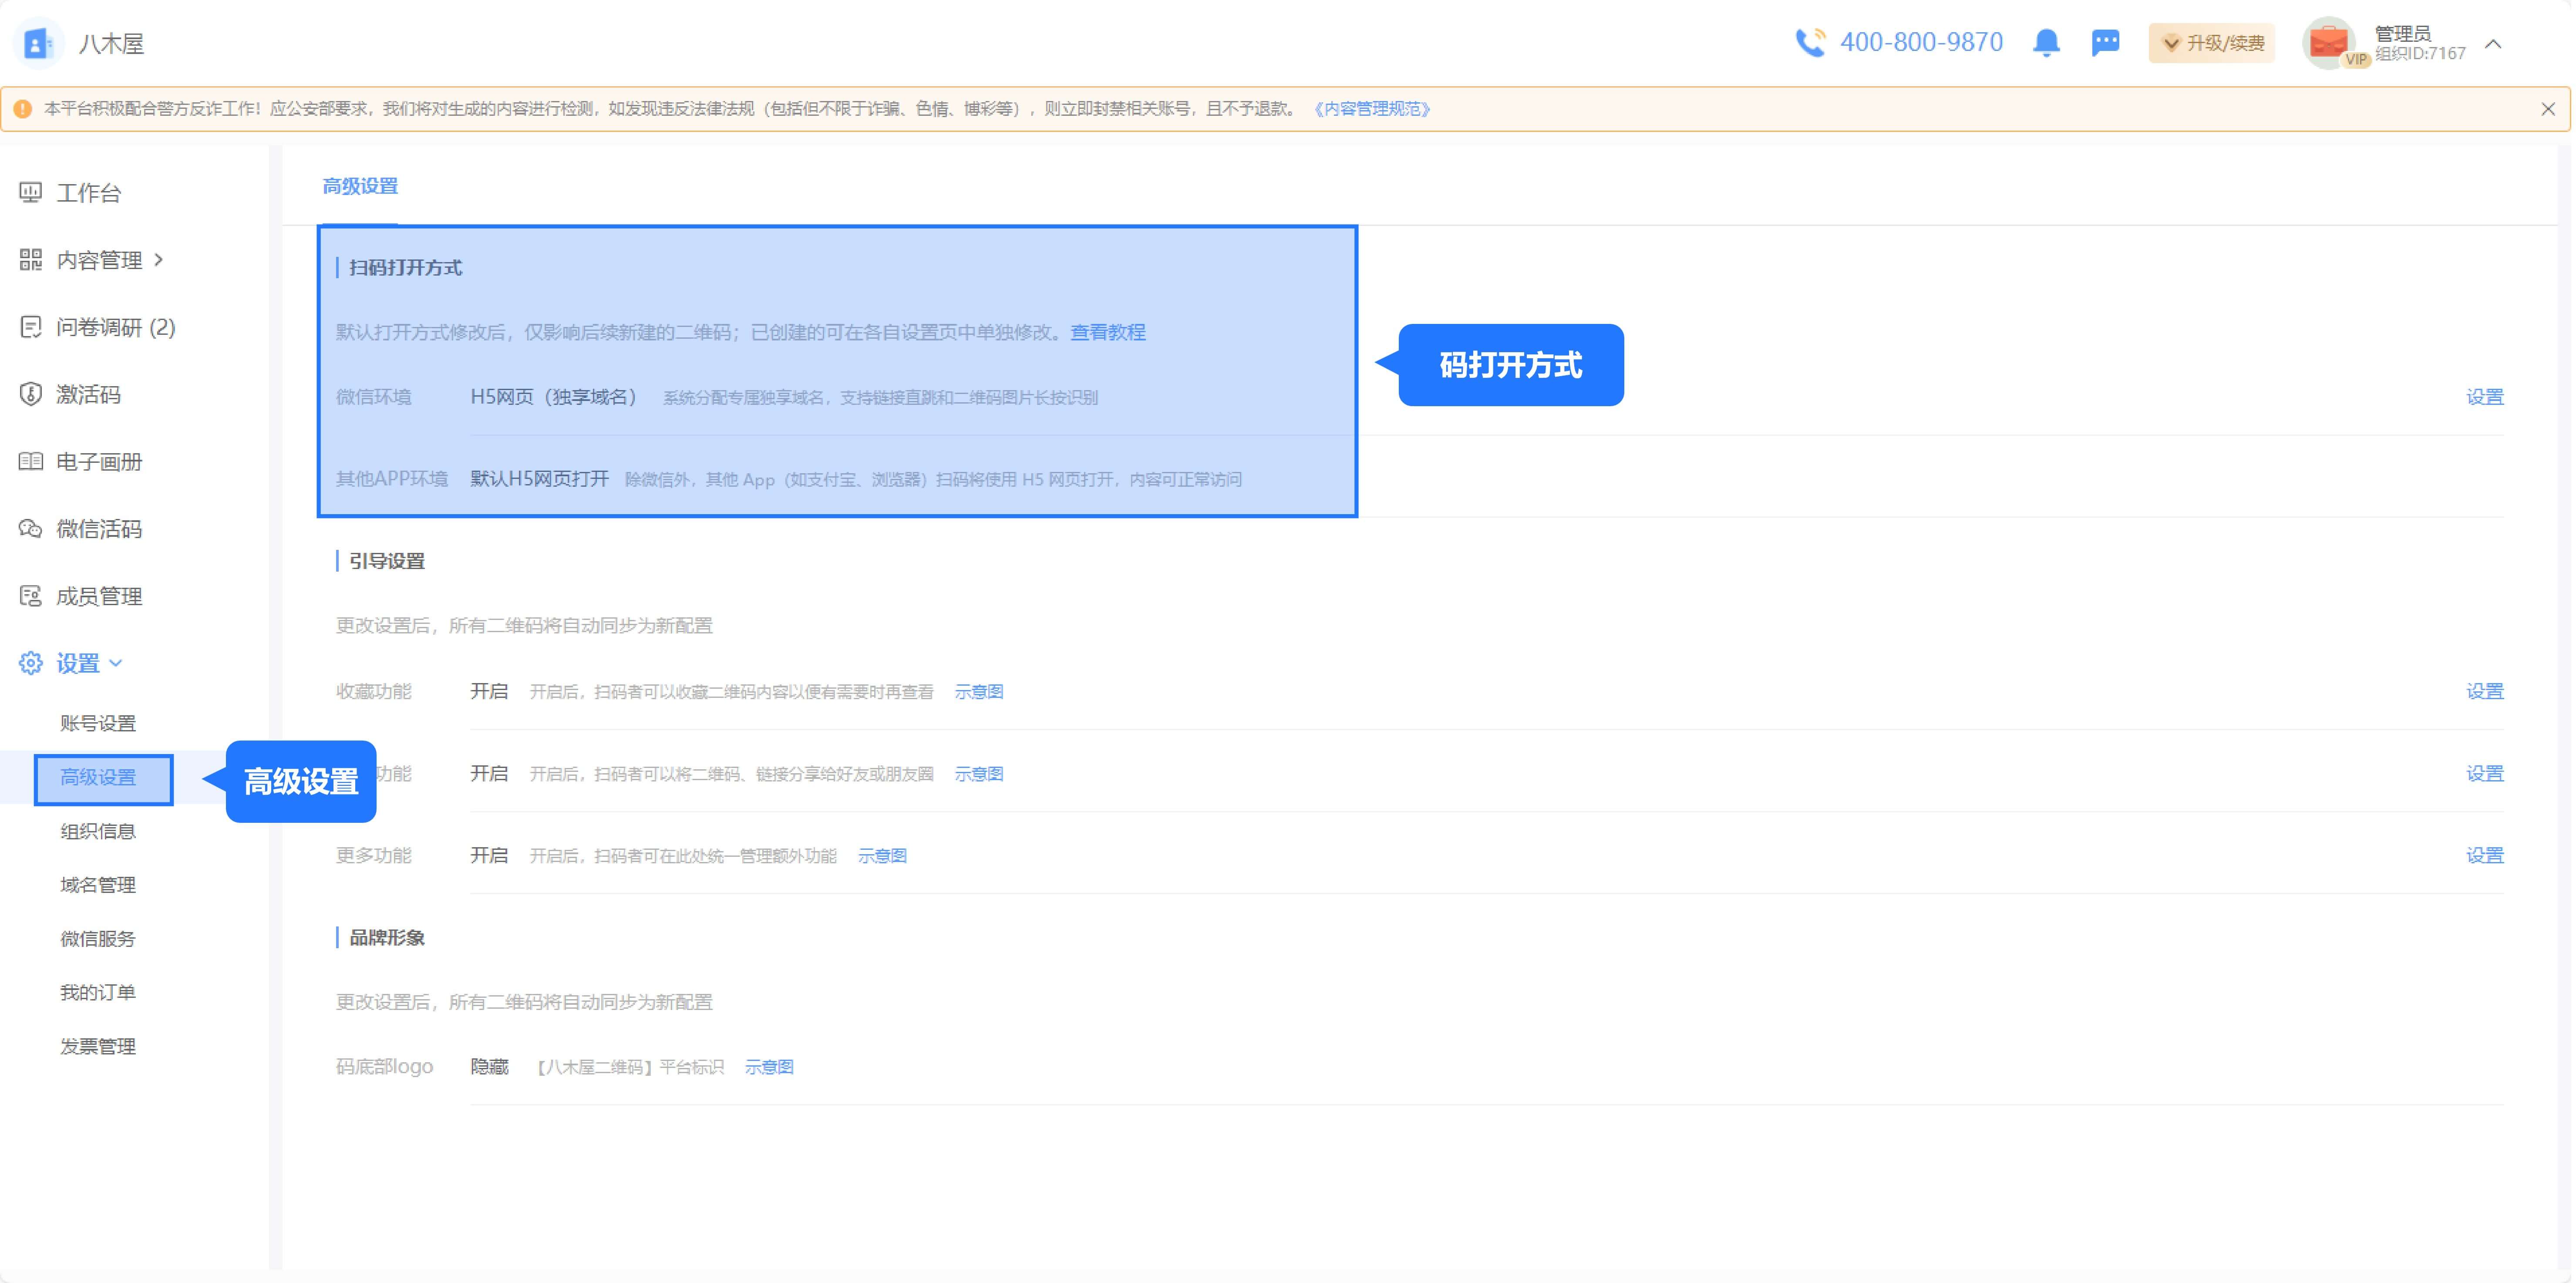Image resolution: width=2576 pixels, height=1283 pixels.
Task: Dismiss the anti-fraud warning banner
Action: 2548,109
